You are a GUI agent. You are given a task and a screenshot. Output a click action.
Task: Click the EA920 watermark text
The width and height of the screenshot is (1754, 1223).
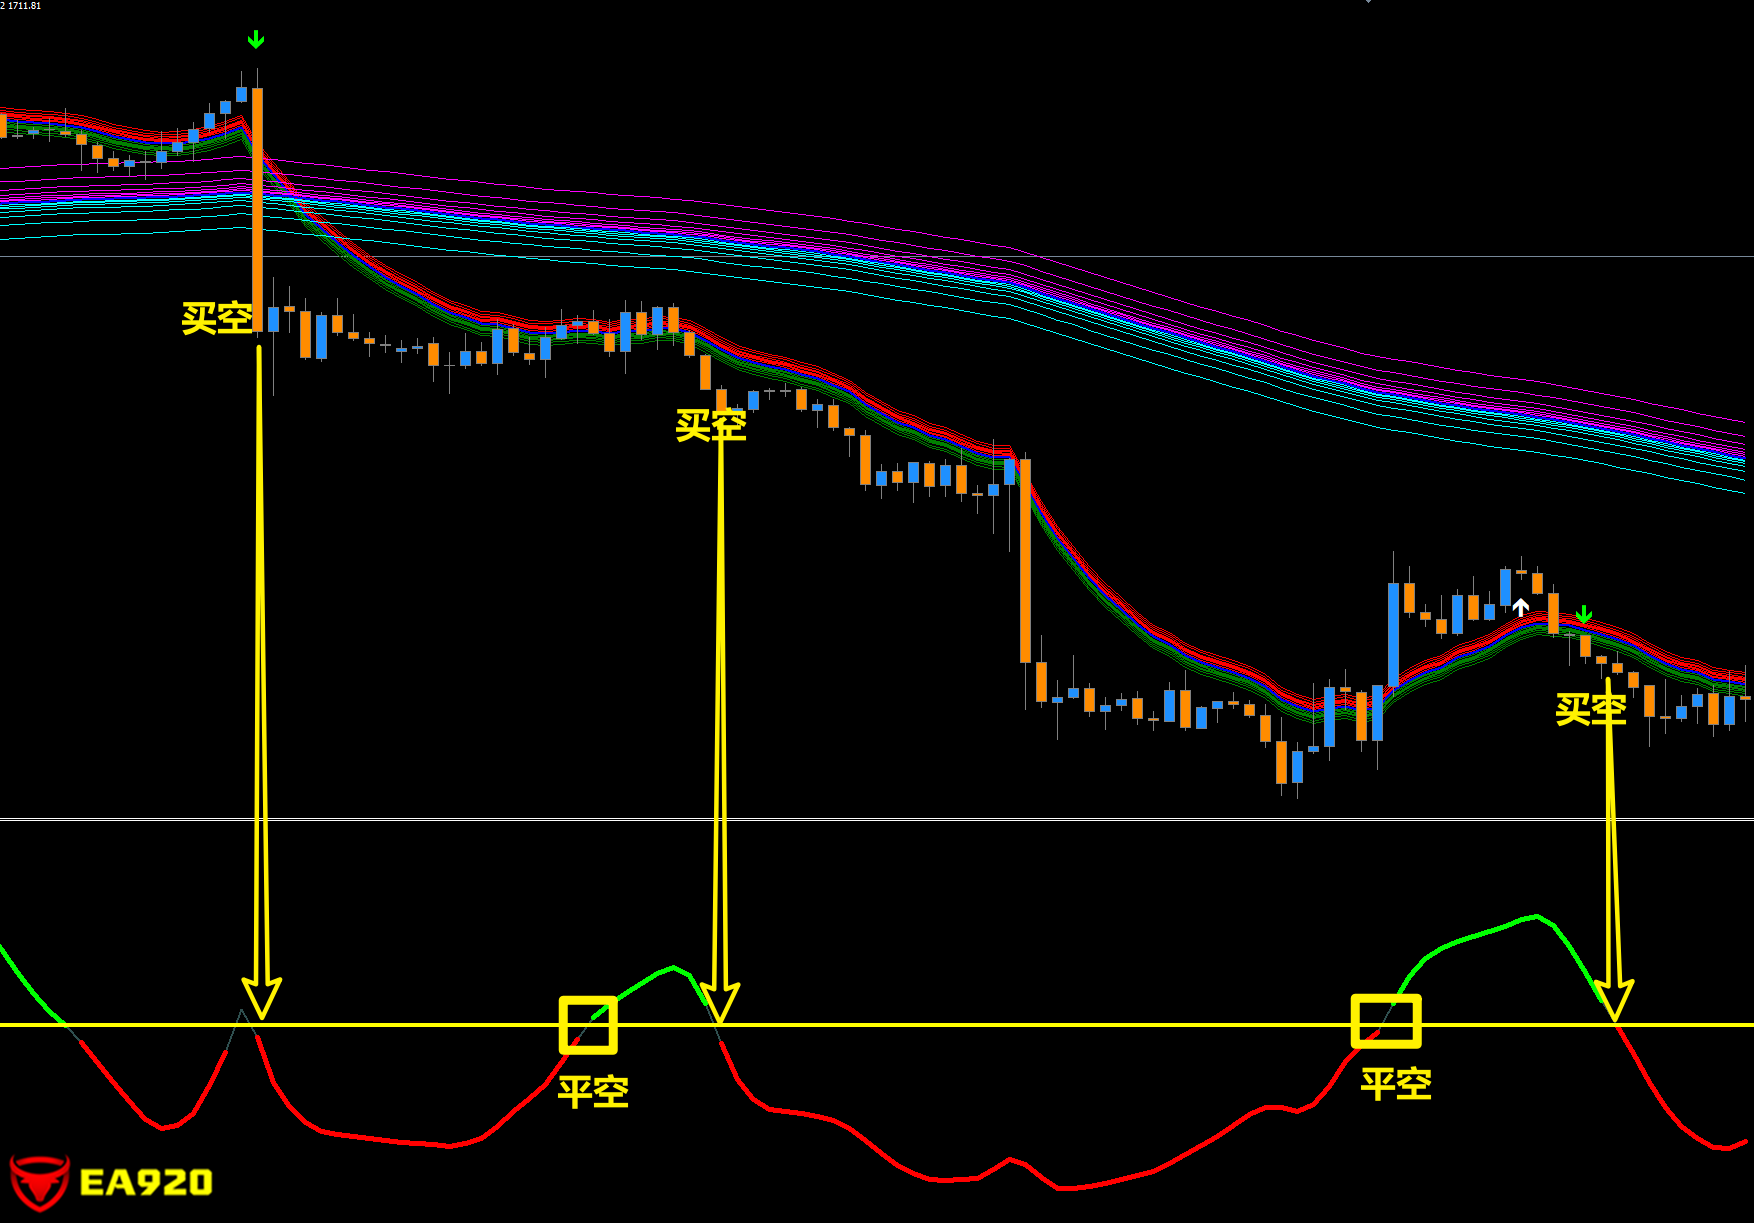146,1183
